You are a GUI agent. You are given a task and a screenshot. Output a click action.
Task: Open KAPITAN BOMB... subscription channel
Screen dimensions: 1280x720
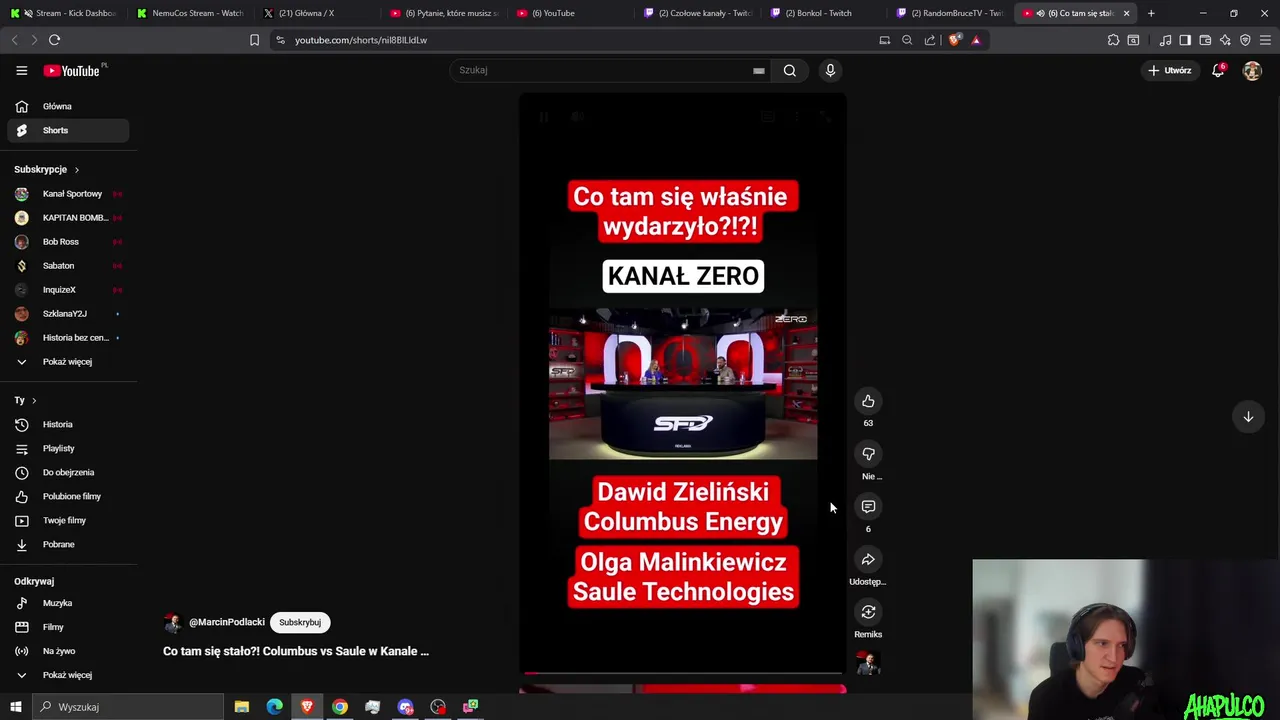click(68, 218)
